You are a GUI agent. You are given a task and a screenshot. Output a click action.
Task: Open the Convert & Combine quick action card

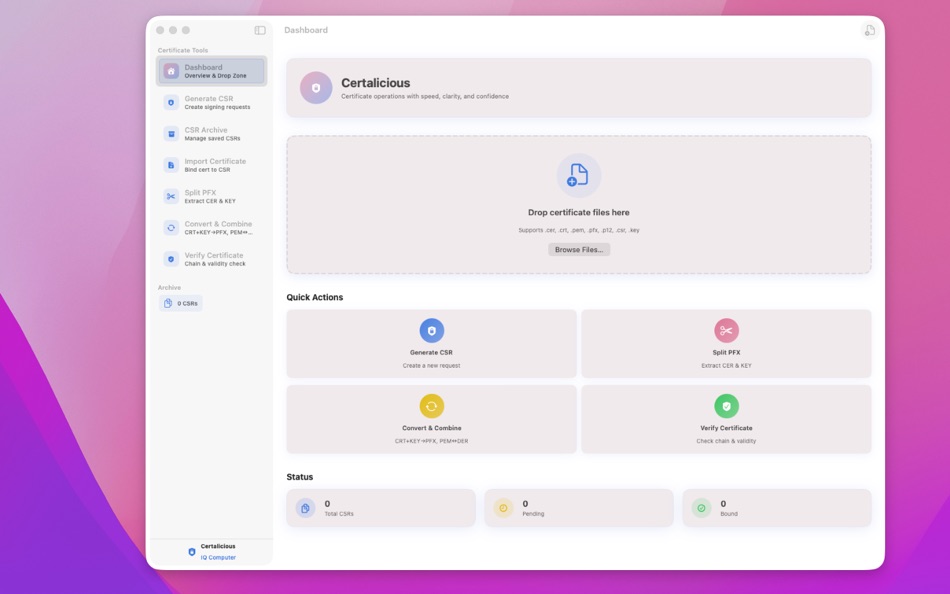point(431,419)
